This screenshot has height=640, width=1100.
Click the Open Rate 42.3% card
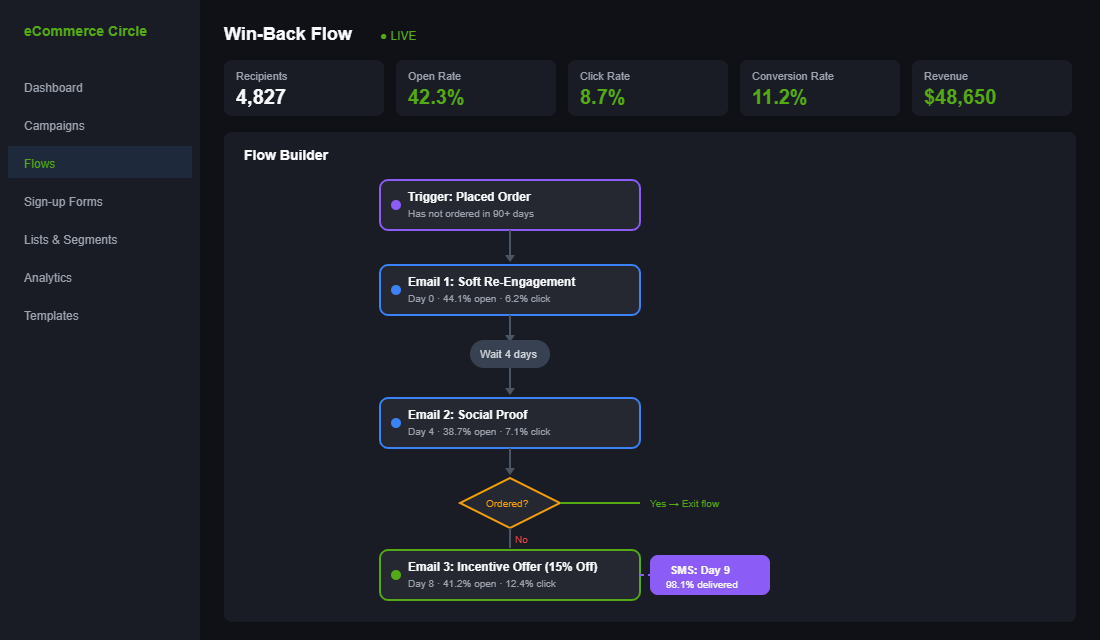[x=475, y=88]
